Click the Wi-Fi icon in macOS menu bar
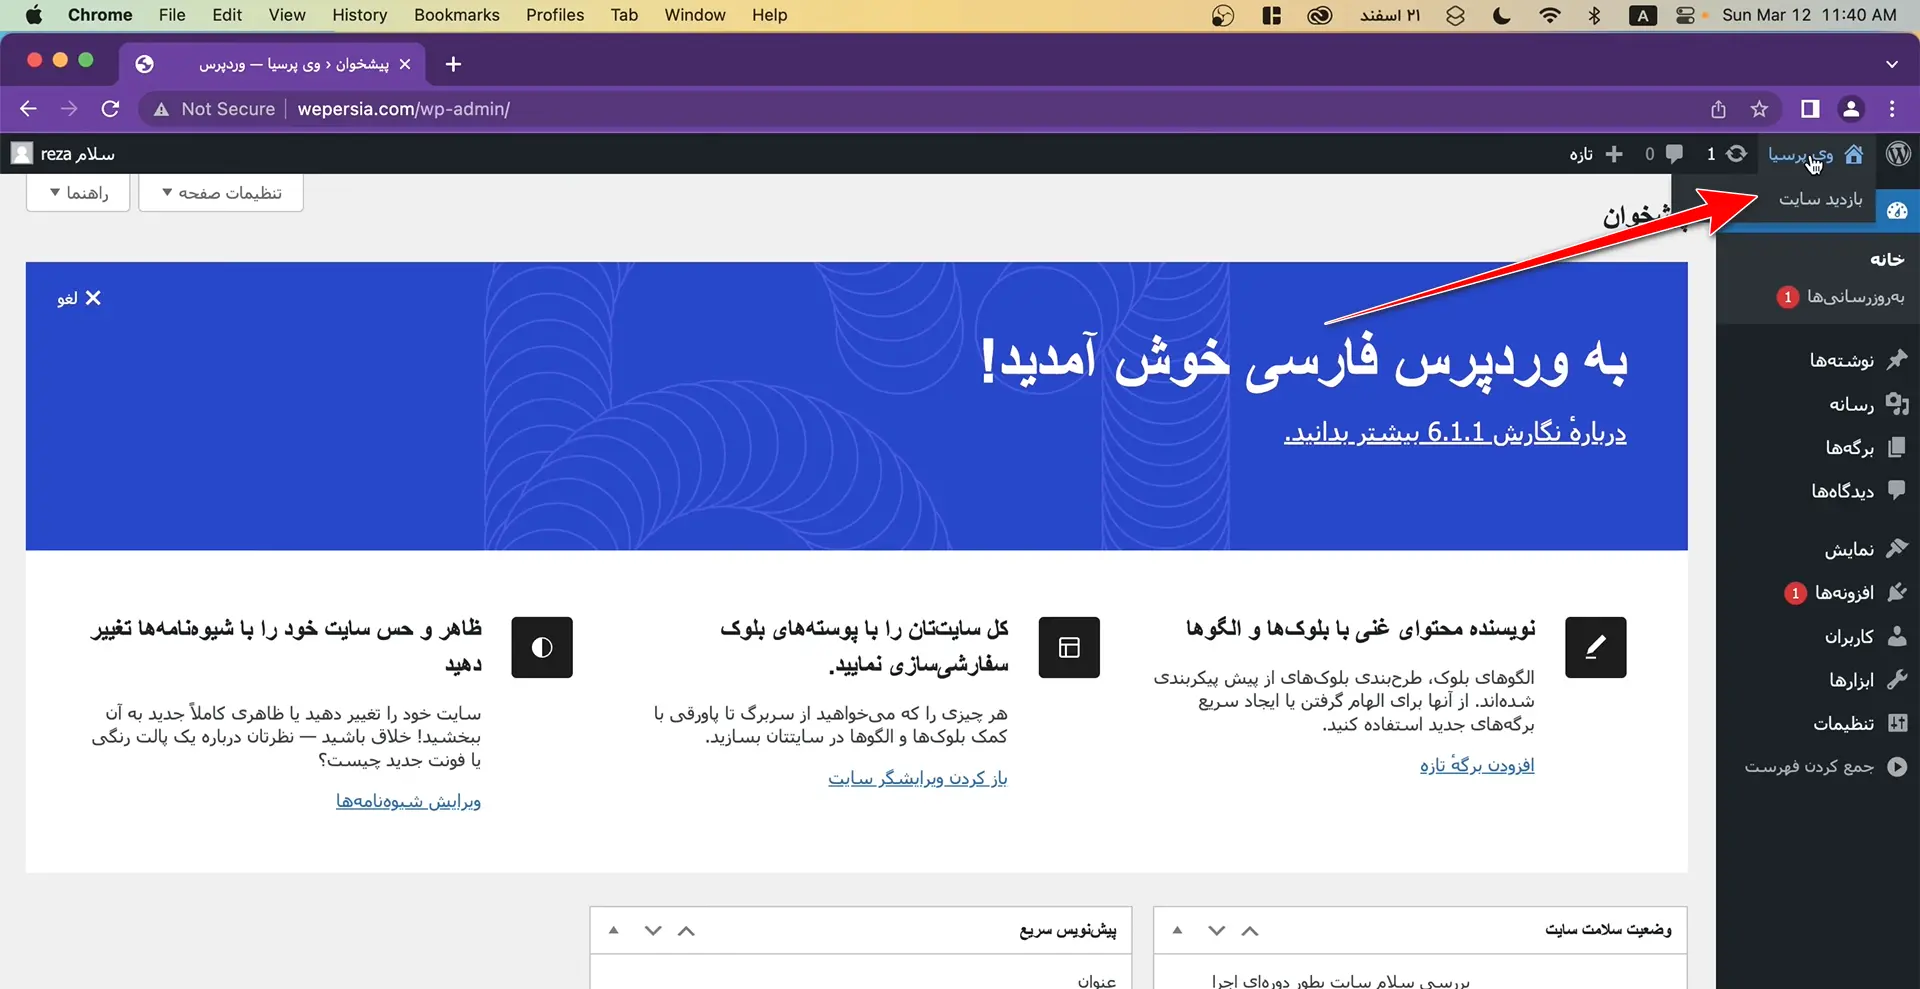 click(1550, 15)
